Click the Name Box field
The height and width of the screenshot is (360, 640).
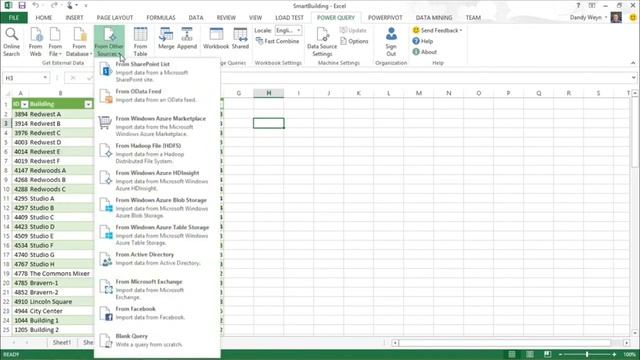click(x=22, y=78)
